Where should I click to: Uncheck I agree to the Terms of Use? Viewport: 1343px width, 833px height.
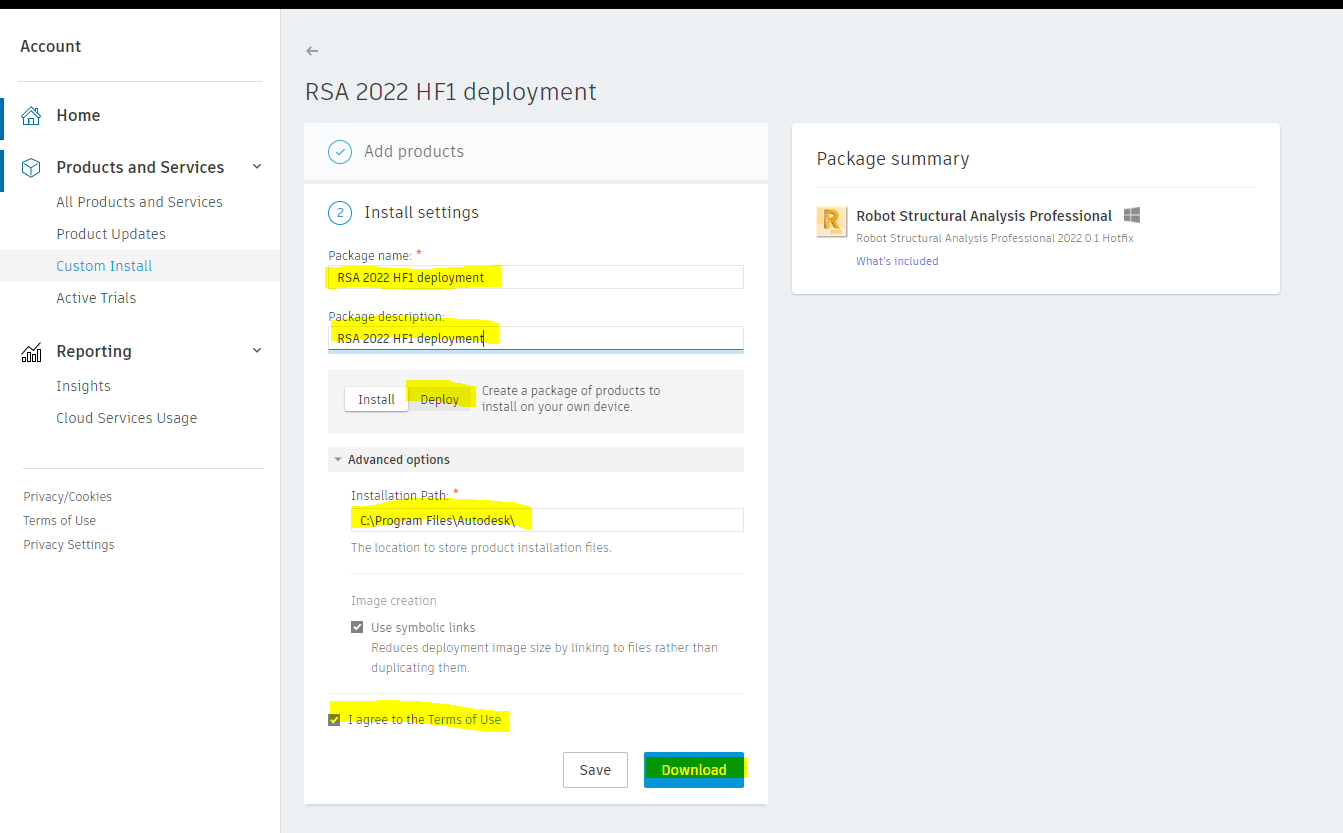pos(334,719)
